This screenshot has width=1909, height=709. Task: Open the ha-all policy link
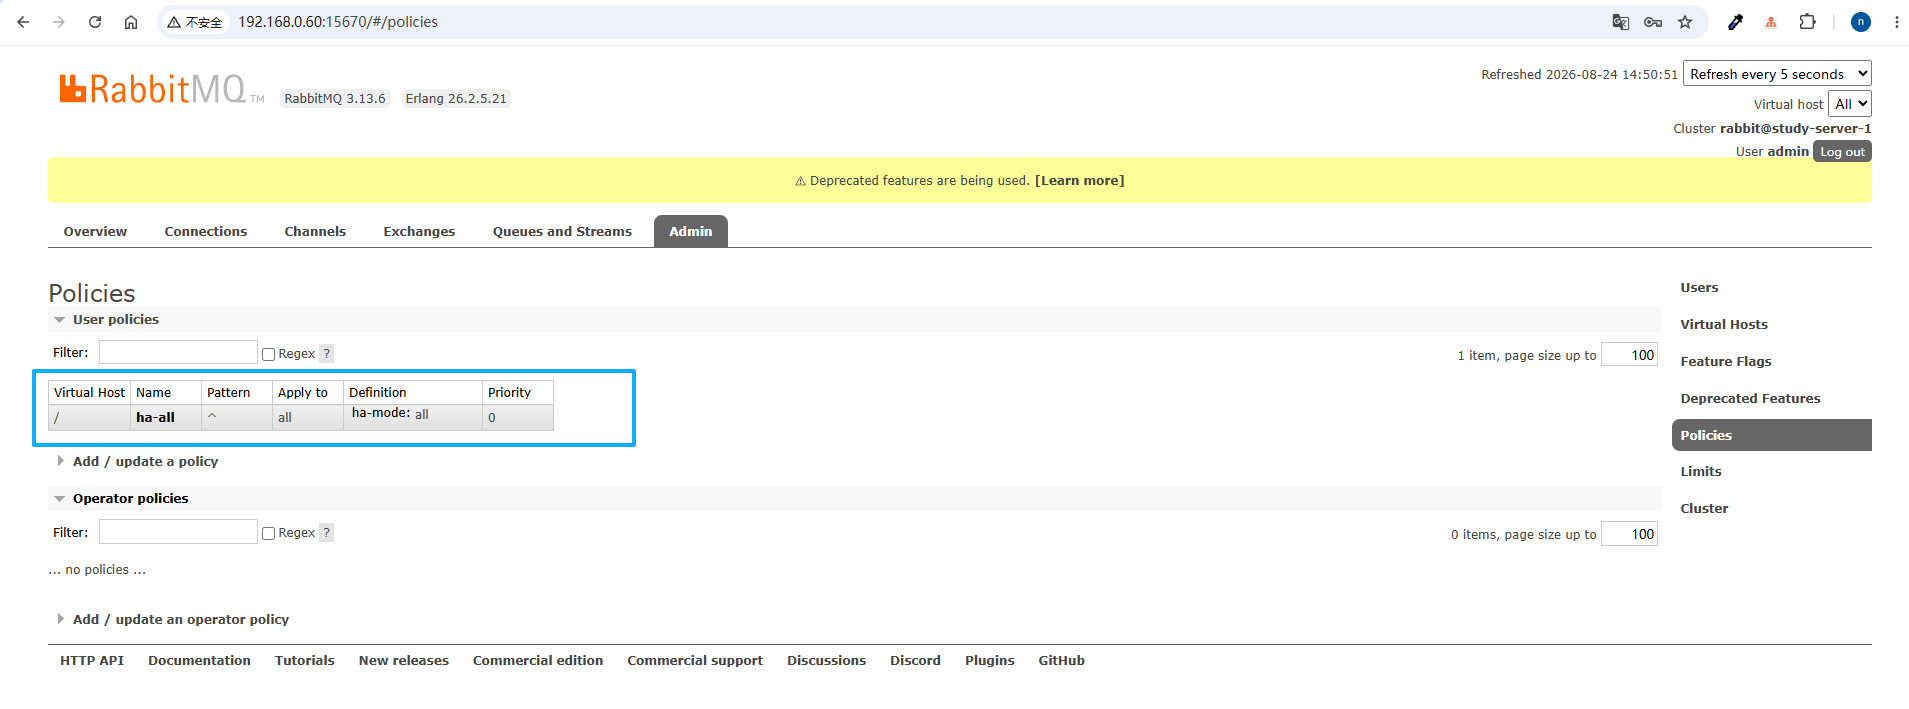155,417
